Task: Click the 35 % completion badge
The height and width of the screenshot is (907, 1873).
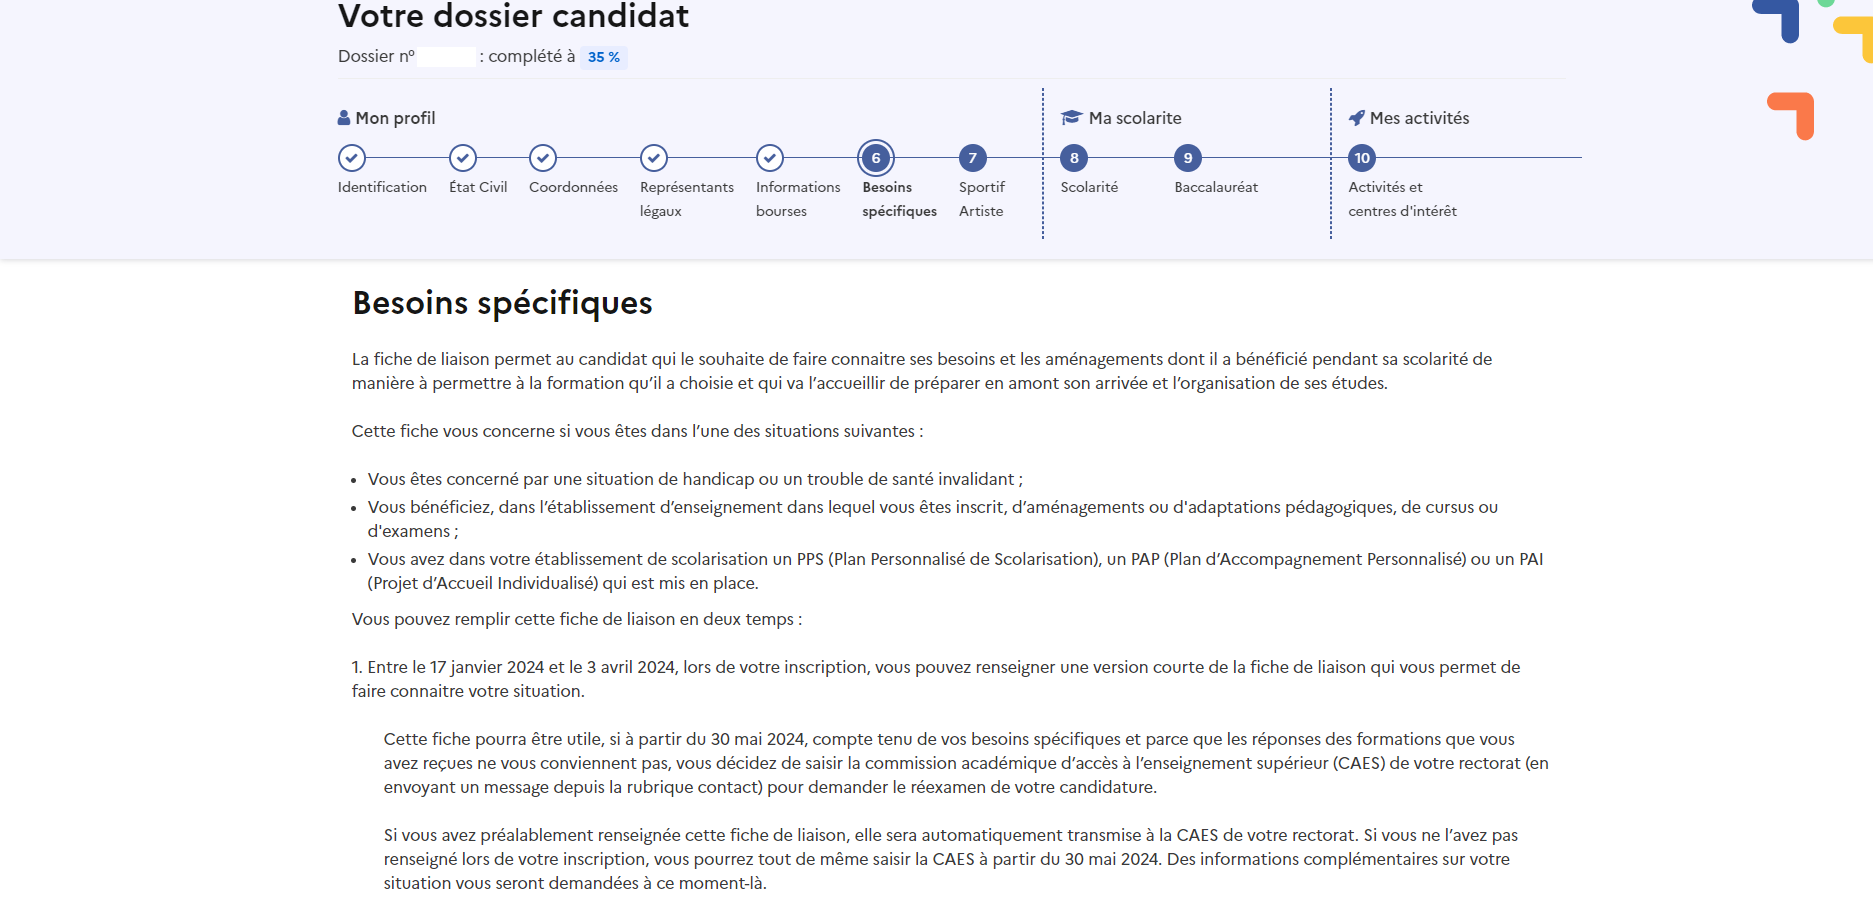Action: [603, 57]
